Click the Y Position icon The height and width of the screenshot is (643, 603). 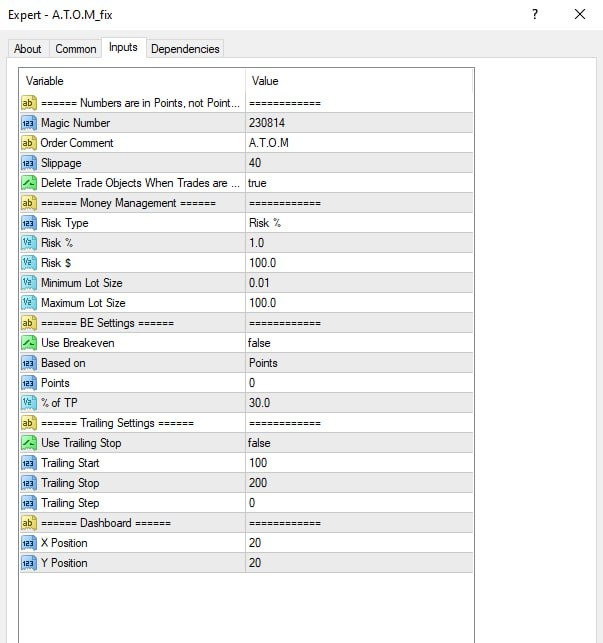pyautogui.click(x=29, y=563)
